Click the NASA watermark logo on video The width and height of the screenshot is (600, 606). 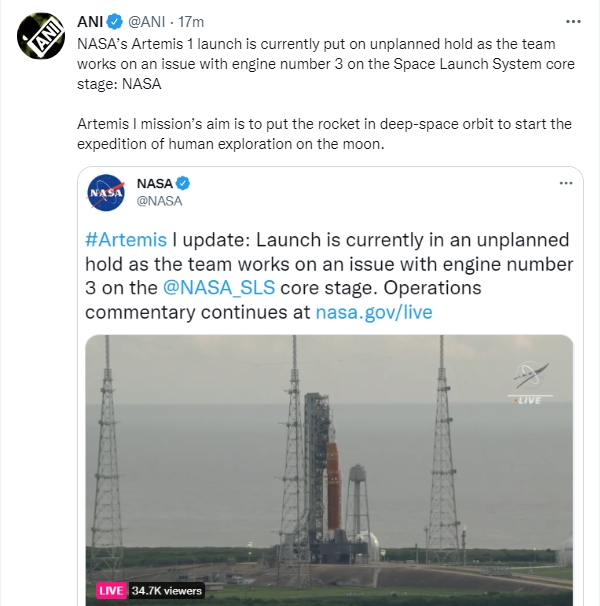[x=531, y=382]
